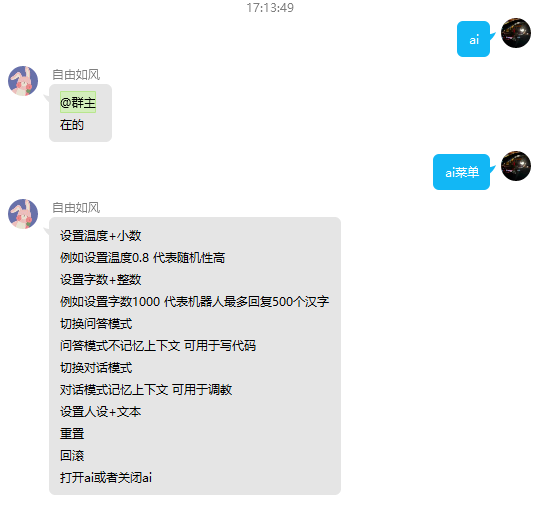543x521 pixels.
Task: Click the dark avatar beside the "ai" message
Action: (516, 33)
